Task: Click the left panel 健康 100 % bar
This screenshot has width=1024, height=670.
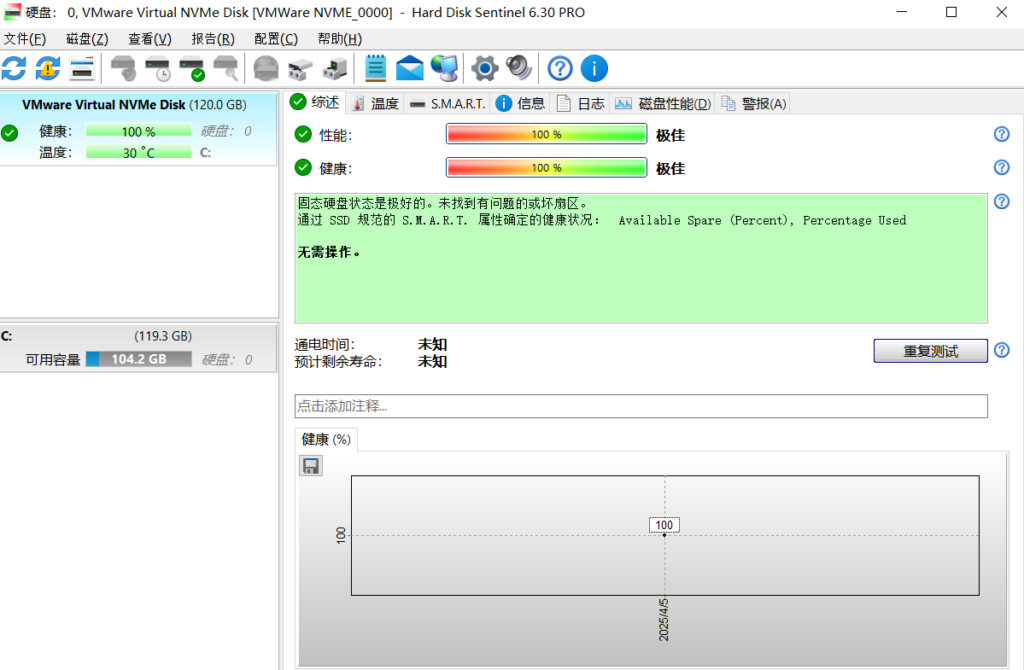Action: click(x=138, y=131)
